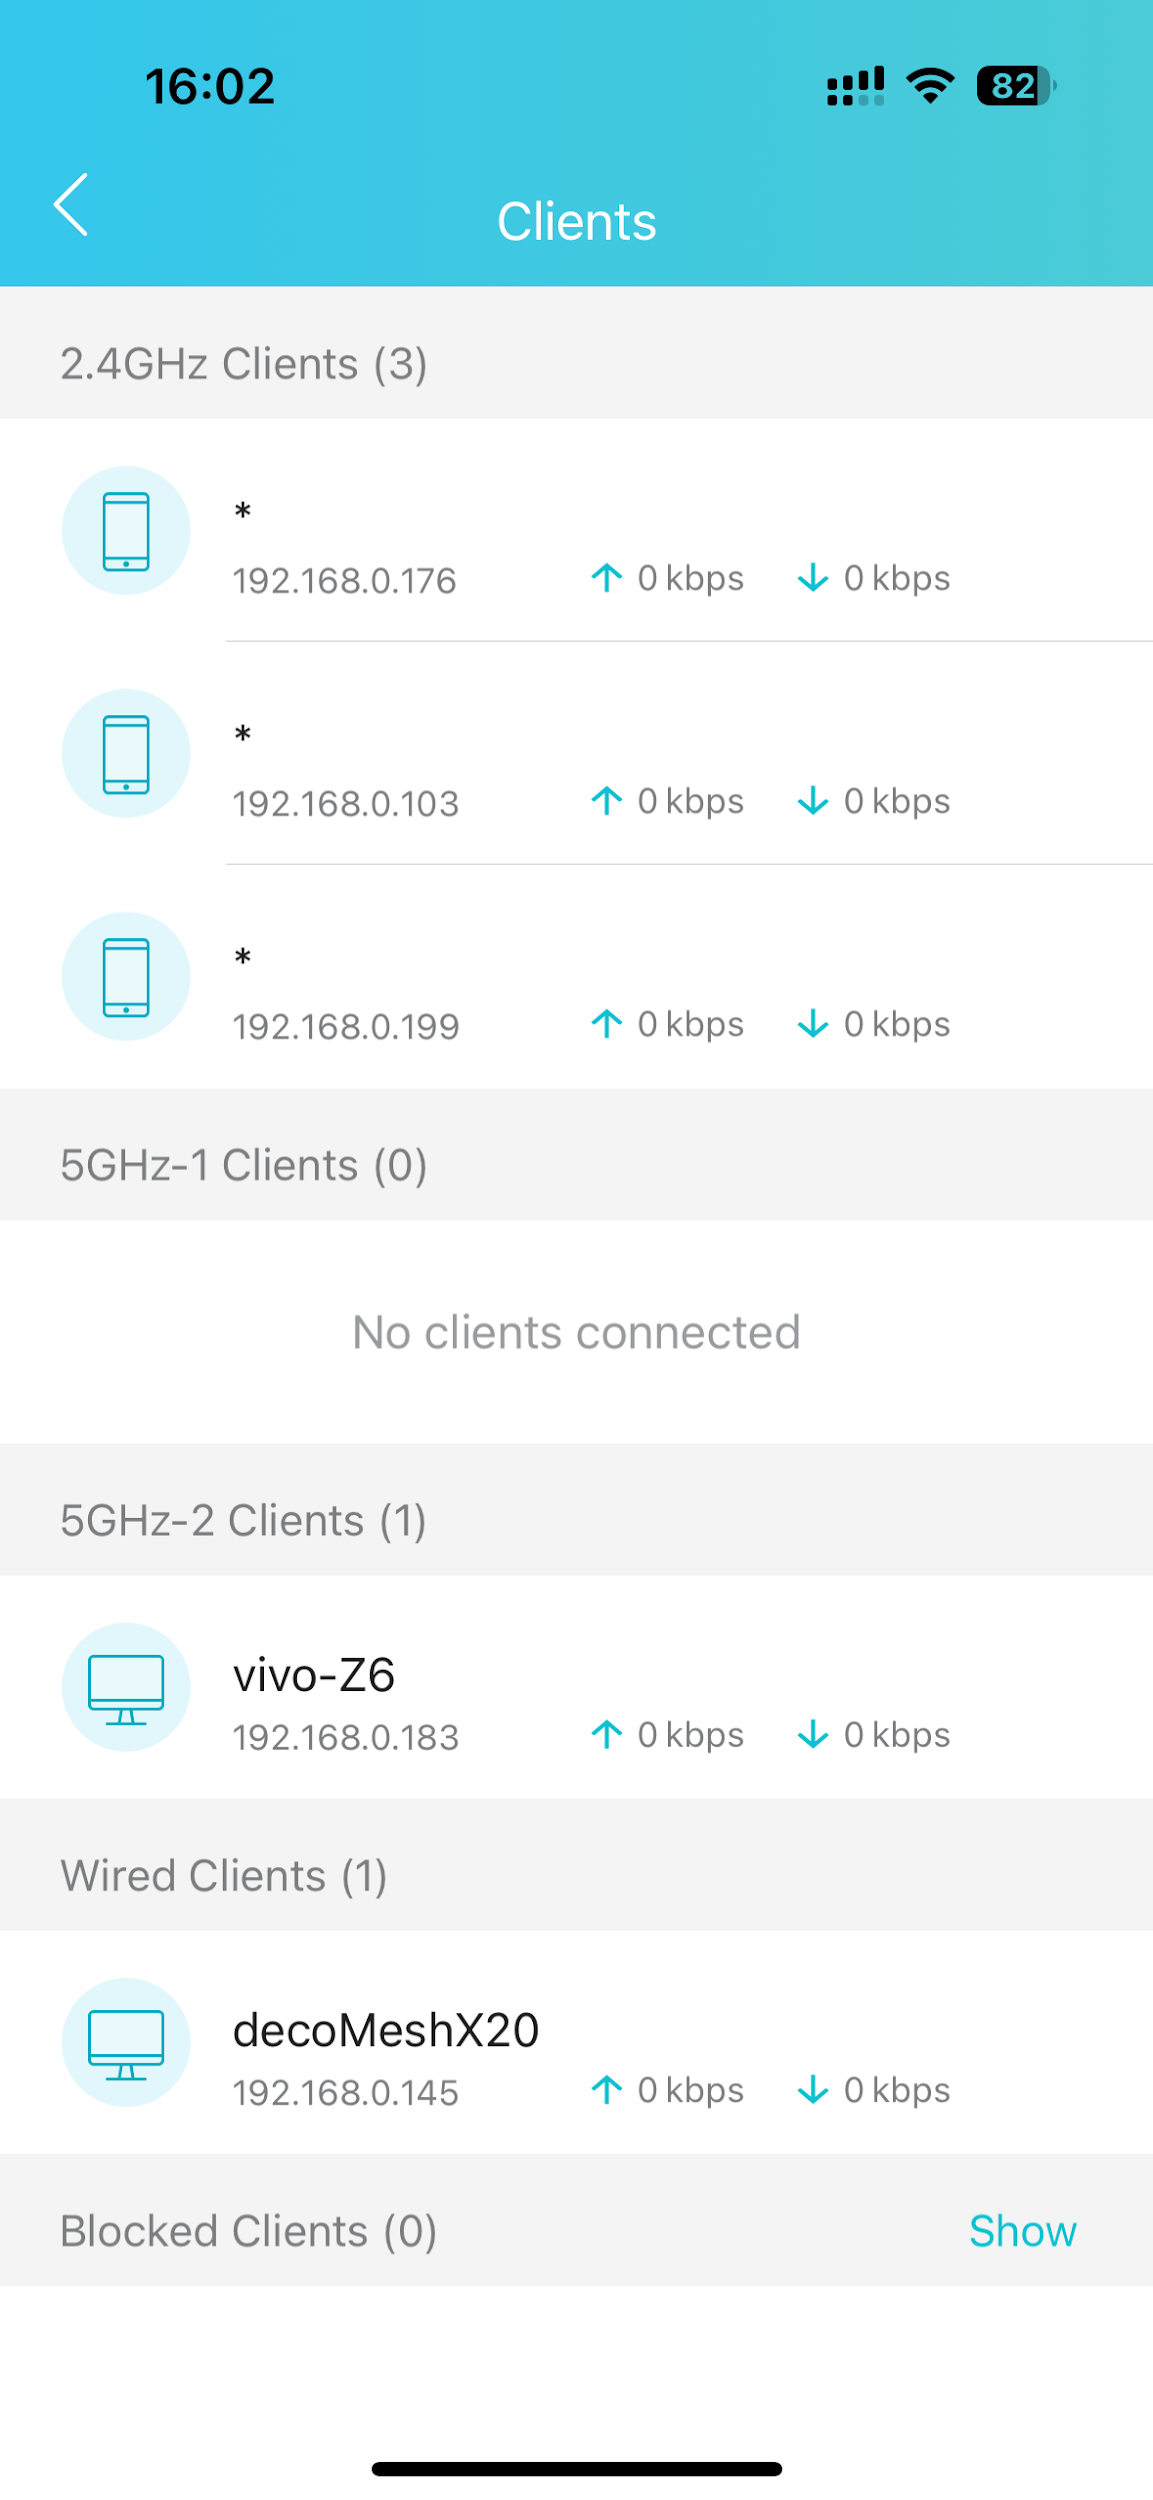Click the download arrow for client 192.168.0.103
This screenshot has width=1153, height=2500.
(x=814, y=800)
